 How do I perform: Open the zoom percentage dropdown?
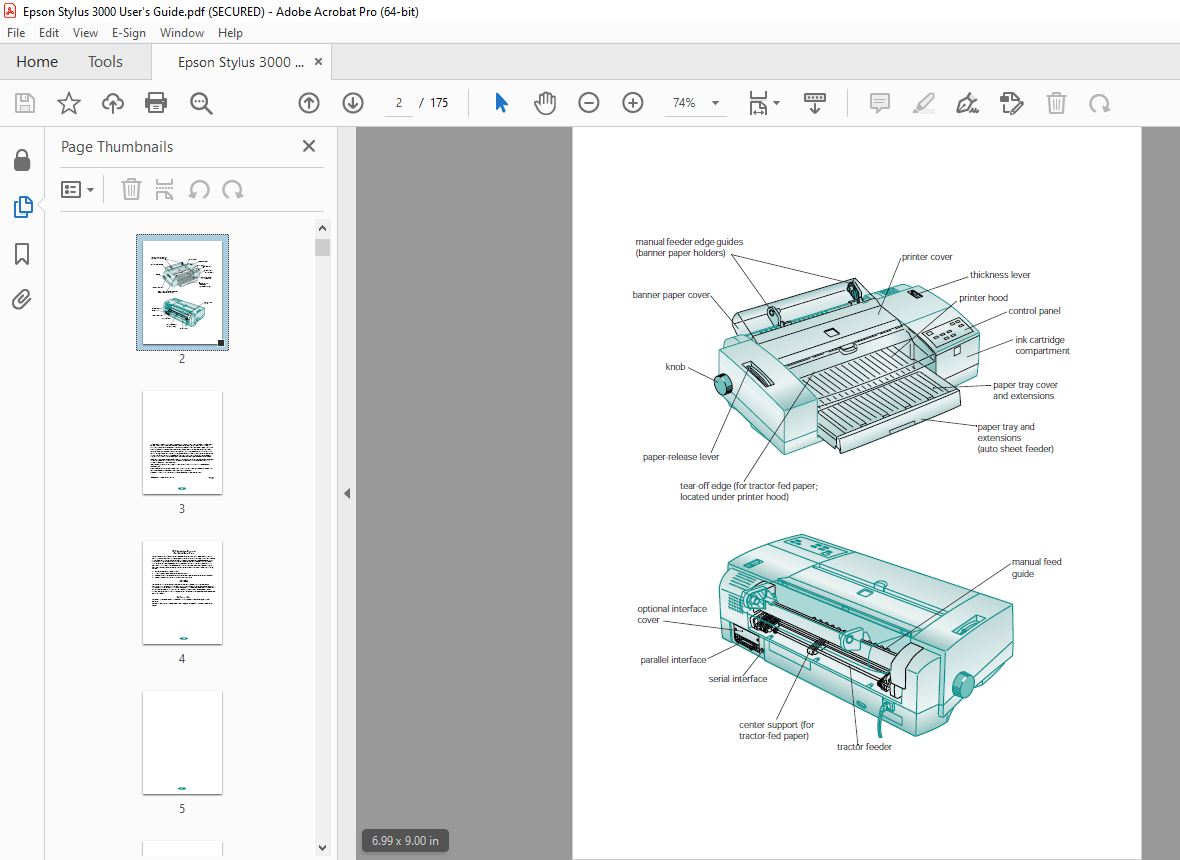click(x=714, y=103)
